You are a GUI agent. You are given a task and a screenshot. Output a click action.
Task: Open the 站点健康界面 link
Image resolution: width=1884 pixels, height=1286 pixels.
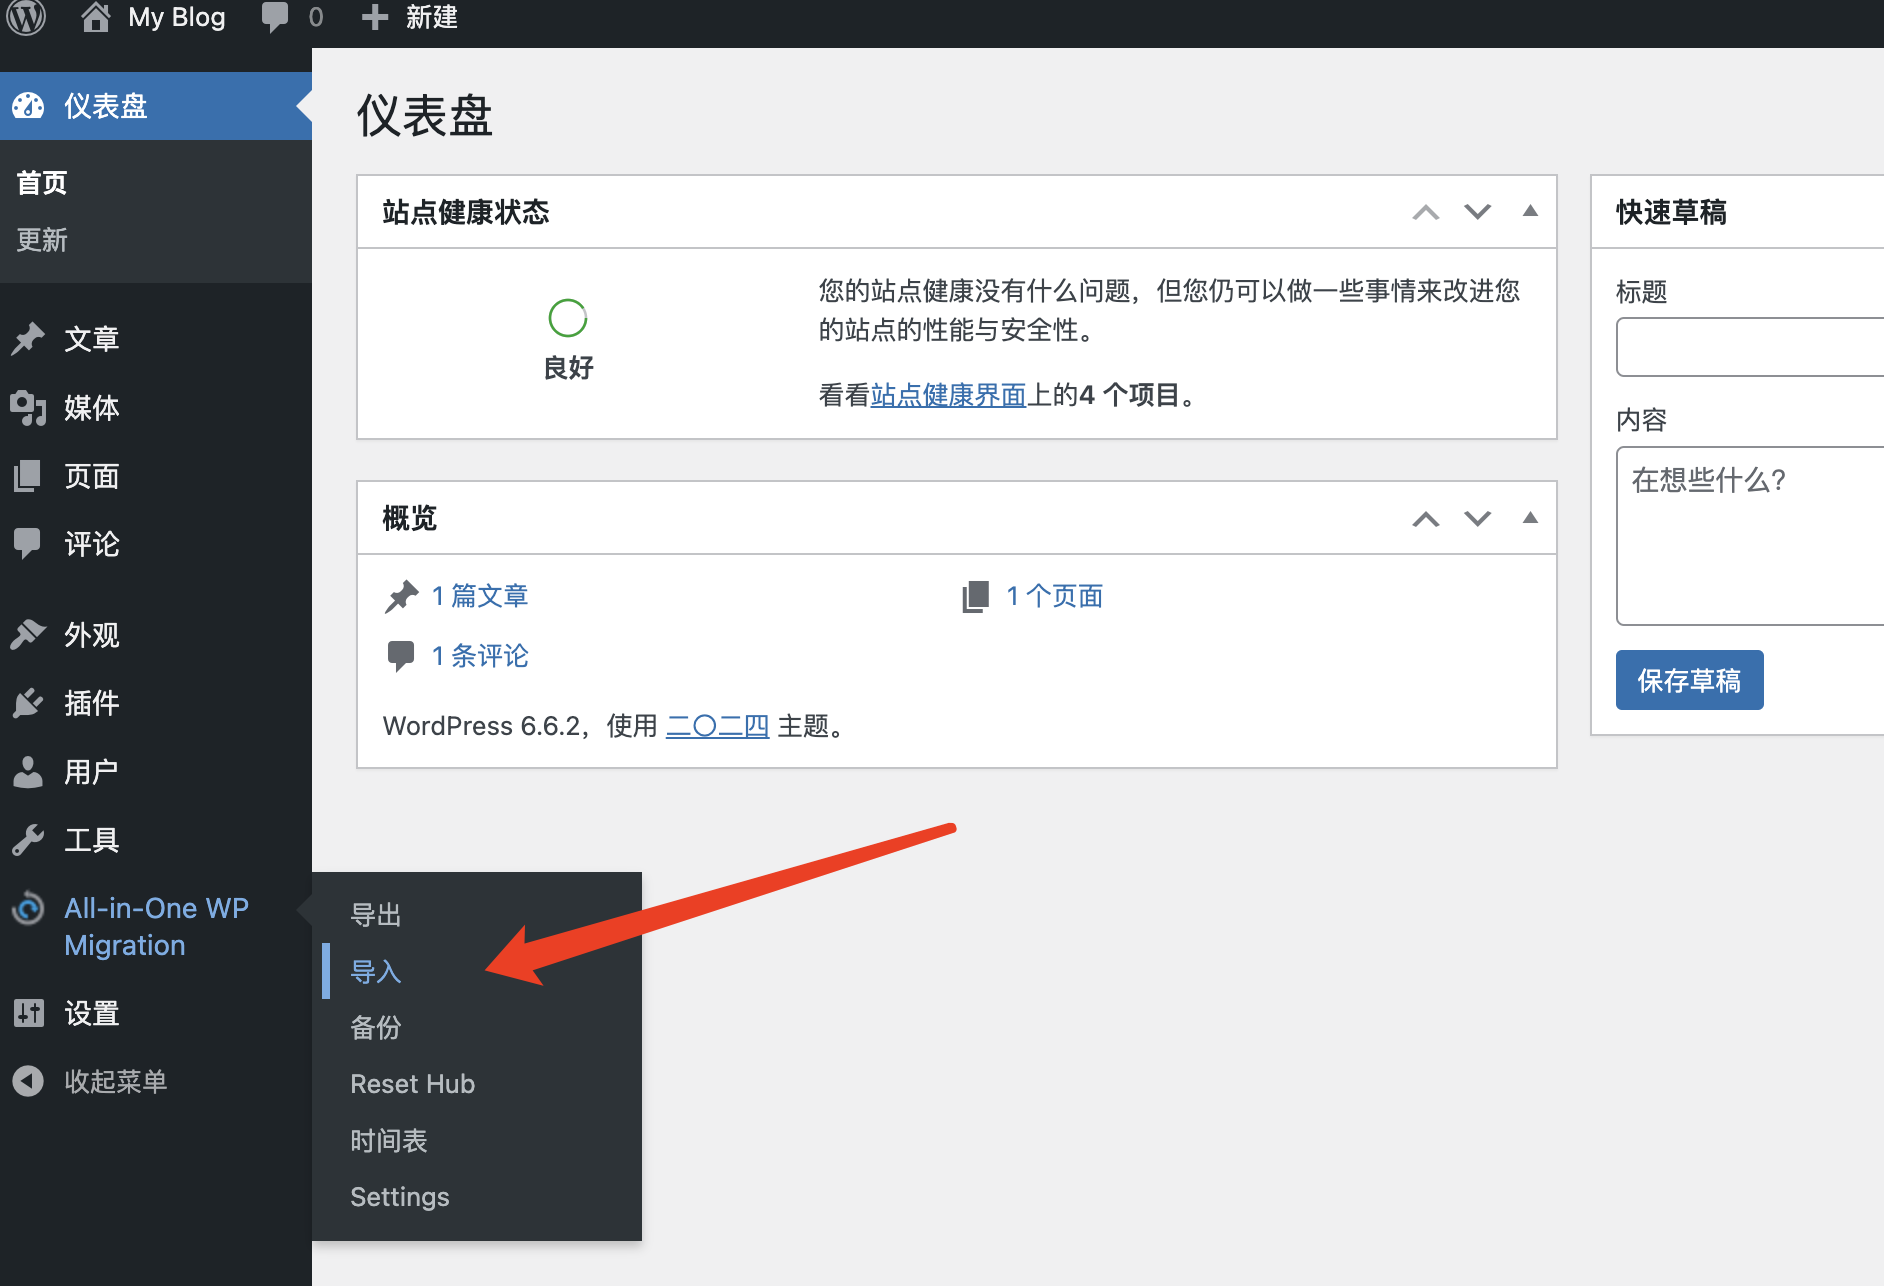click(x=948, y=395)
